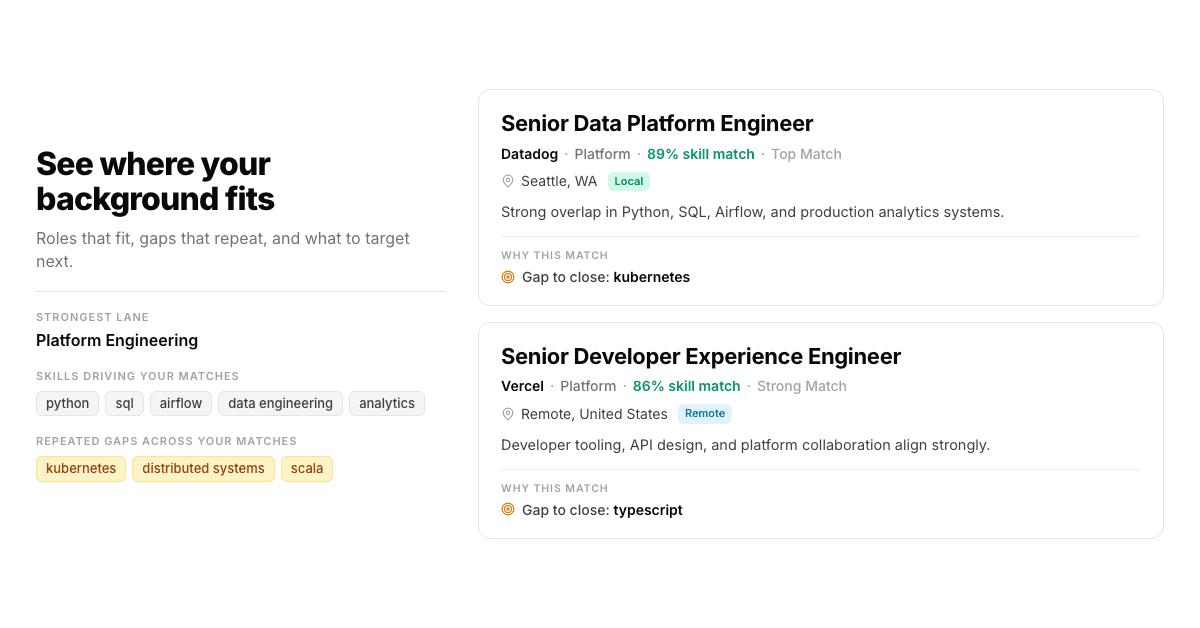Select the data engineering skill chip

coord(280,403)
